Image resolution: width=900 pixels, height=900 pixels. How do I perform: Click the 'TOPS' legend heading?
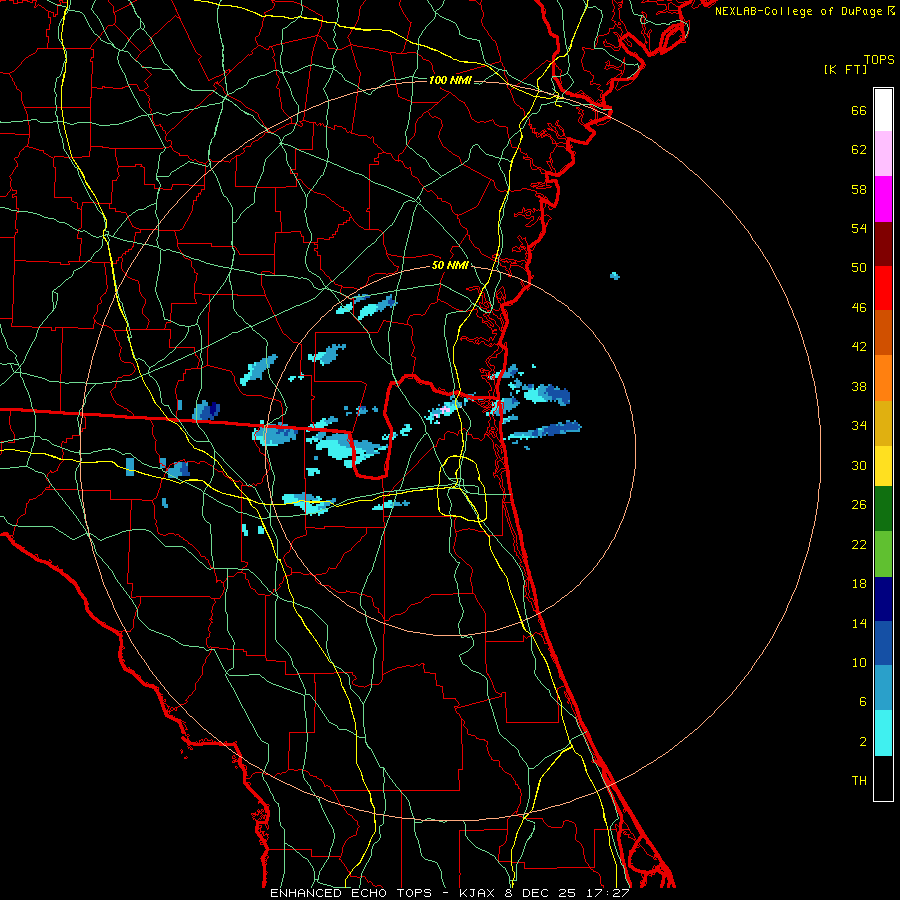(879, 60)
